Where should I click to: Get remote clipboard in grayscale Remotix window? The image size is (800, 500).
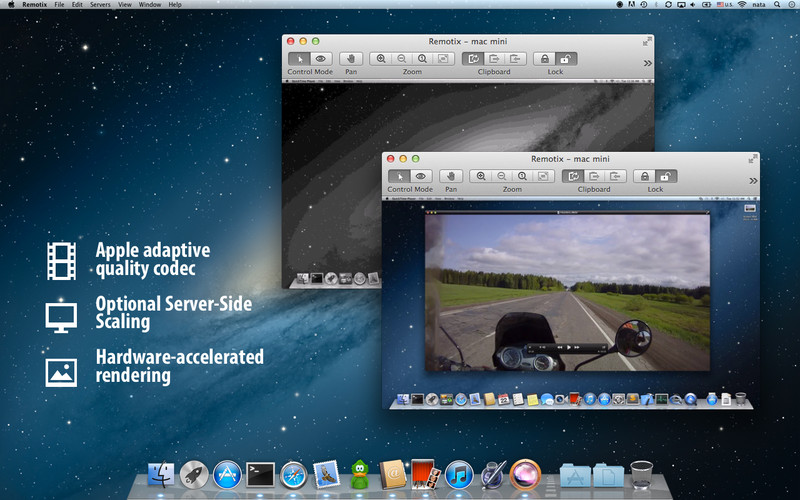[x=515, y=59]
